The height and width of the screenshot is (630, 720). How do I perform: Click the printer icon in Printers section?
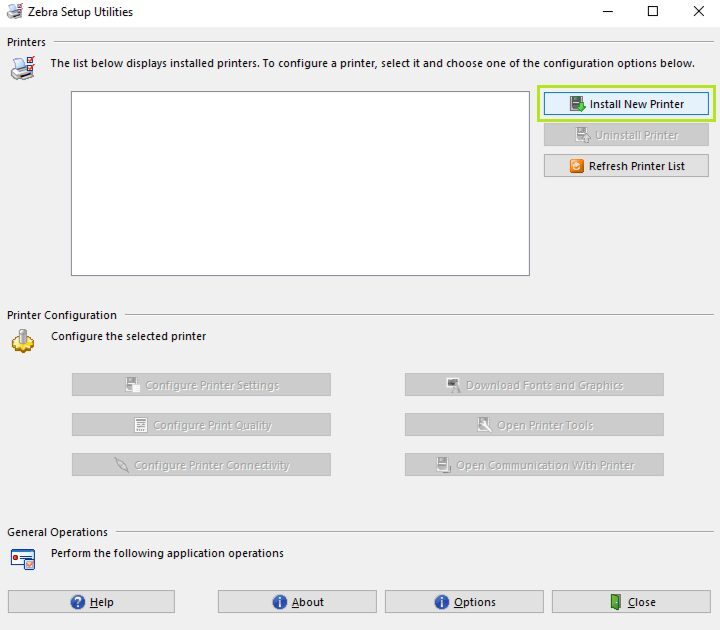click(x=23, y=68)
